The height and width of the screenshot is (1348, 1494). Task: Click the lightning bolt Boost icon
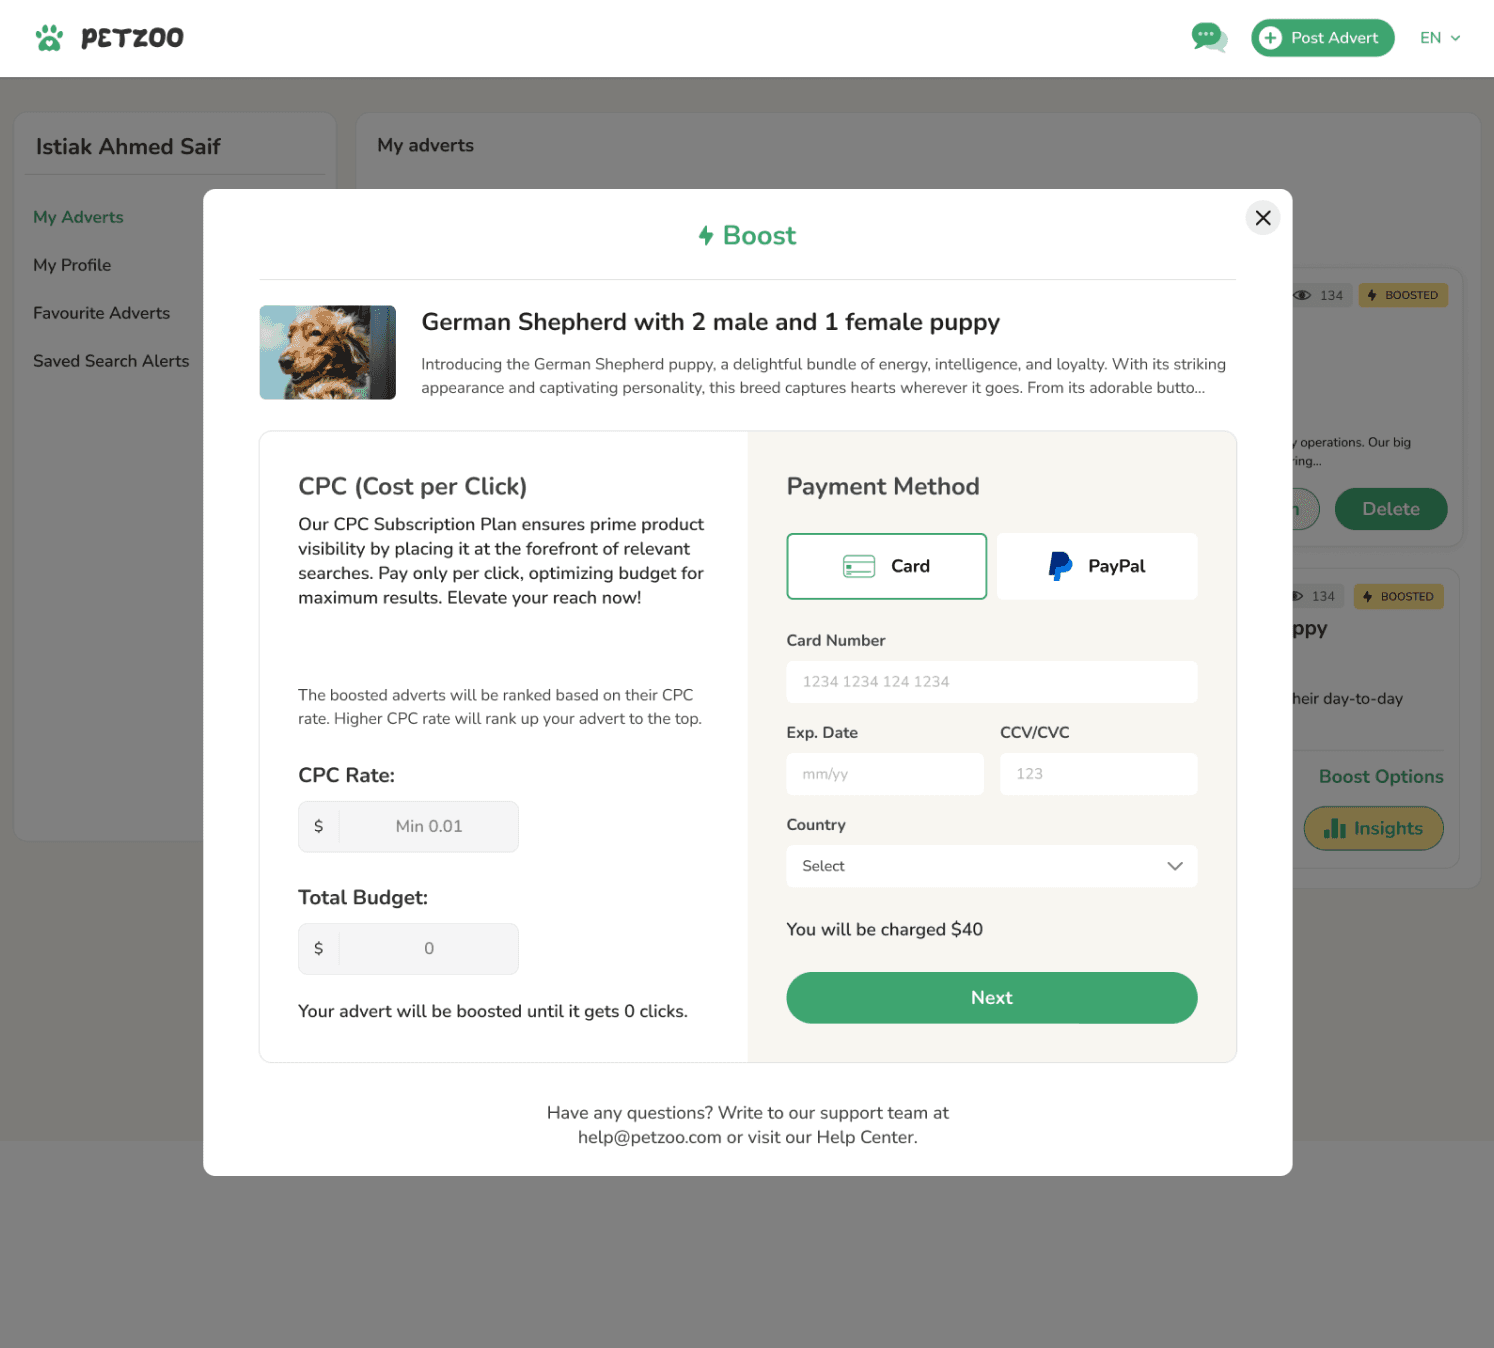pyautogui.click(x=706, y=236)
